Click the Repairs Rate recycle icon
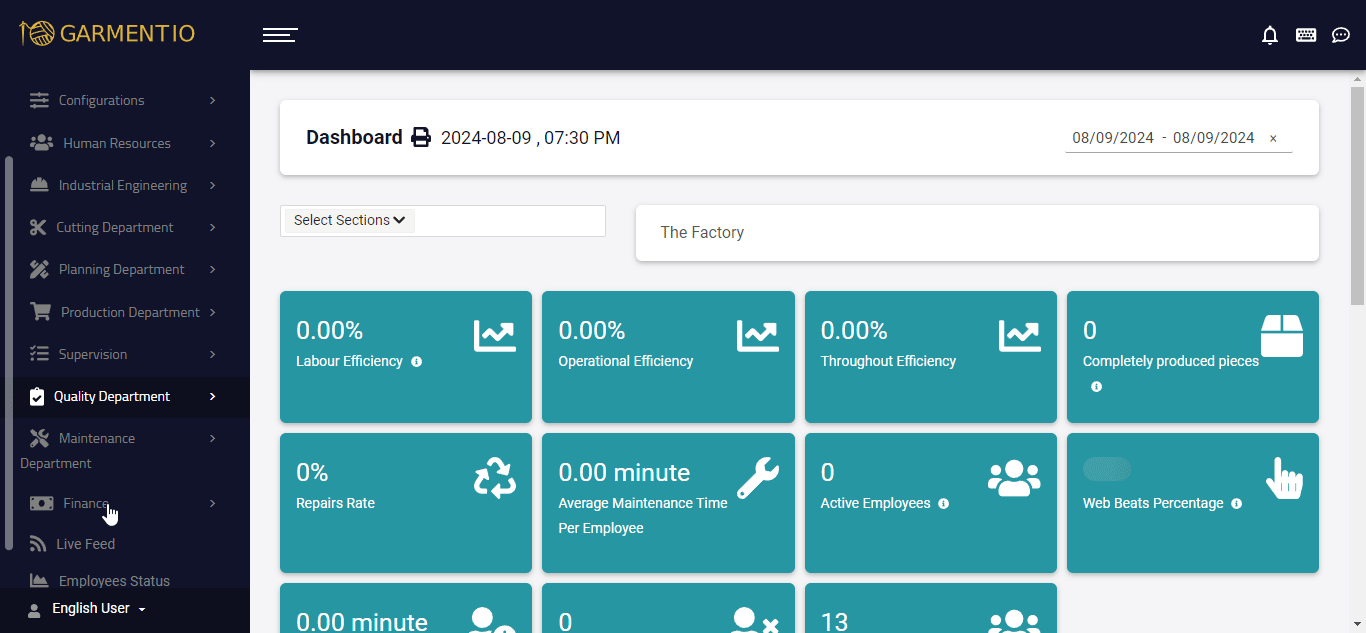The width and height of the screenshot is (1366, 633). click(495, 478)
